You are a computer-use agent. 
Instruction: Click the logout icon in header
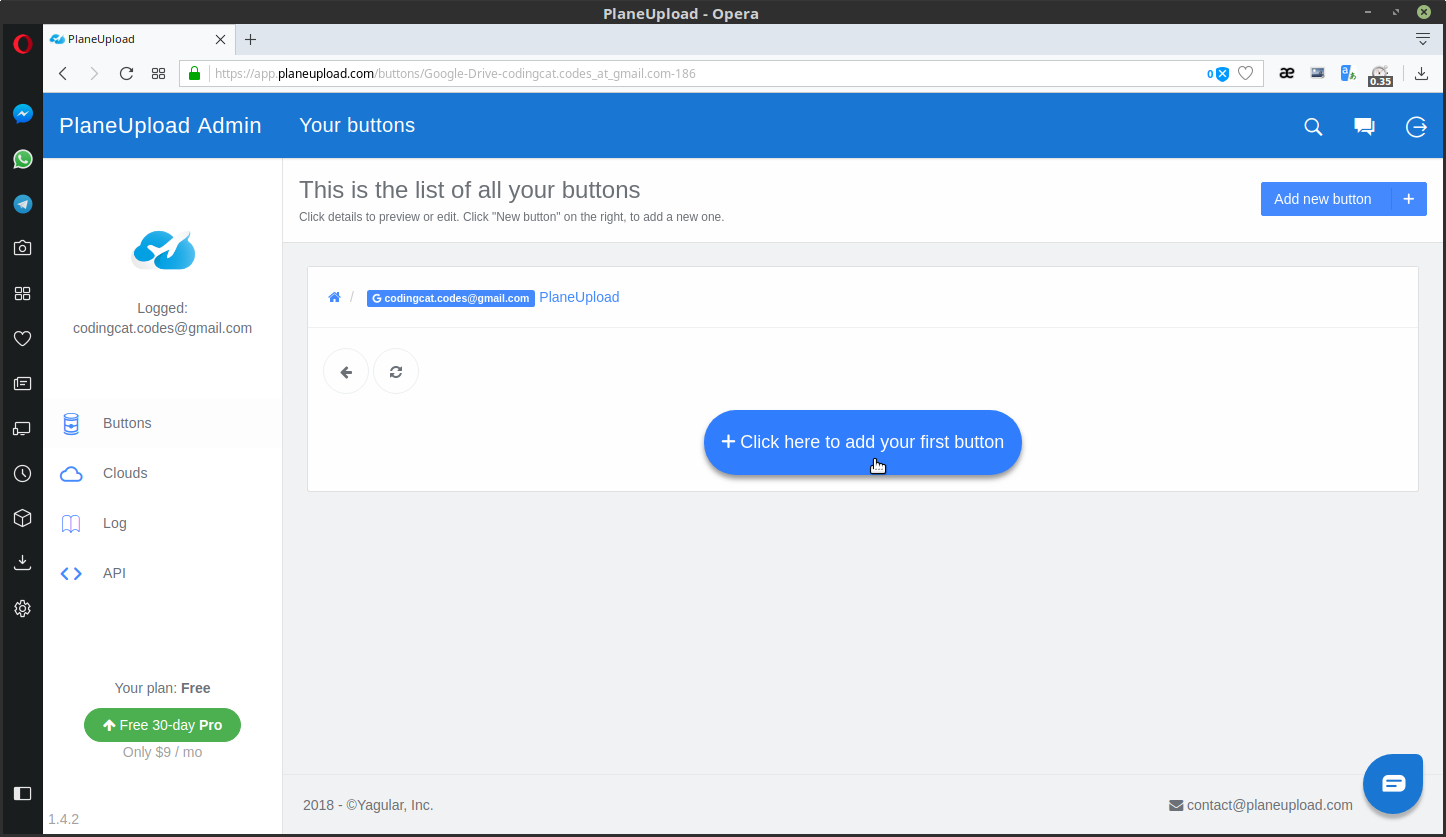pyautogui.click(x=1416, y=126)
